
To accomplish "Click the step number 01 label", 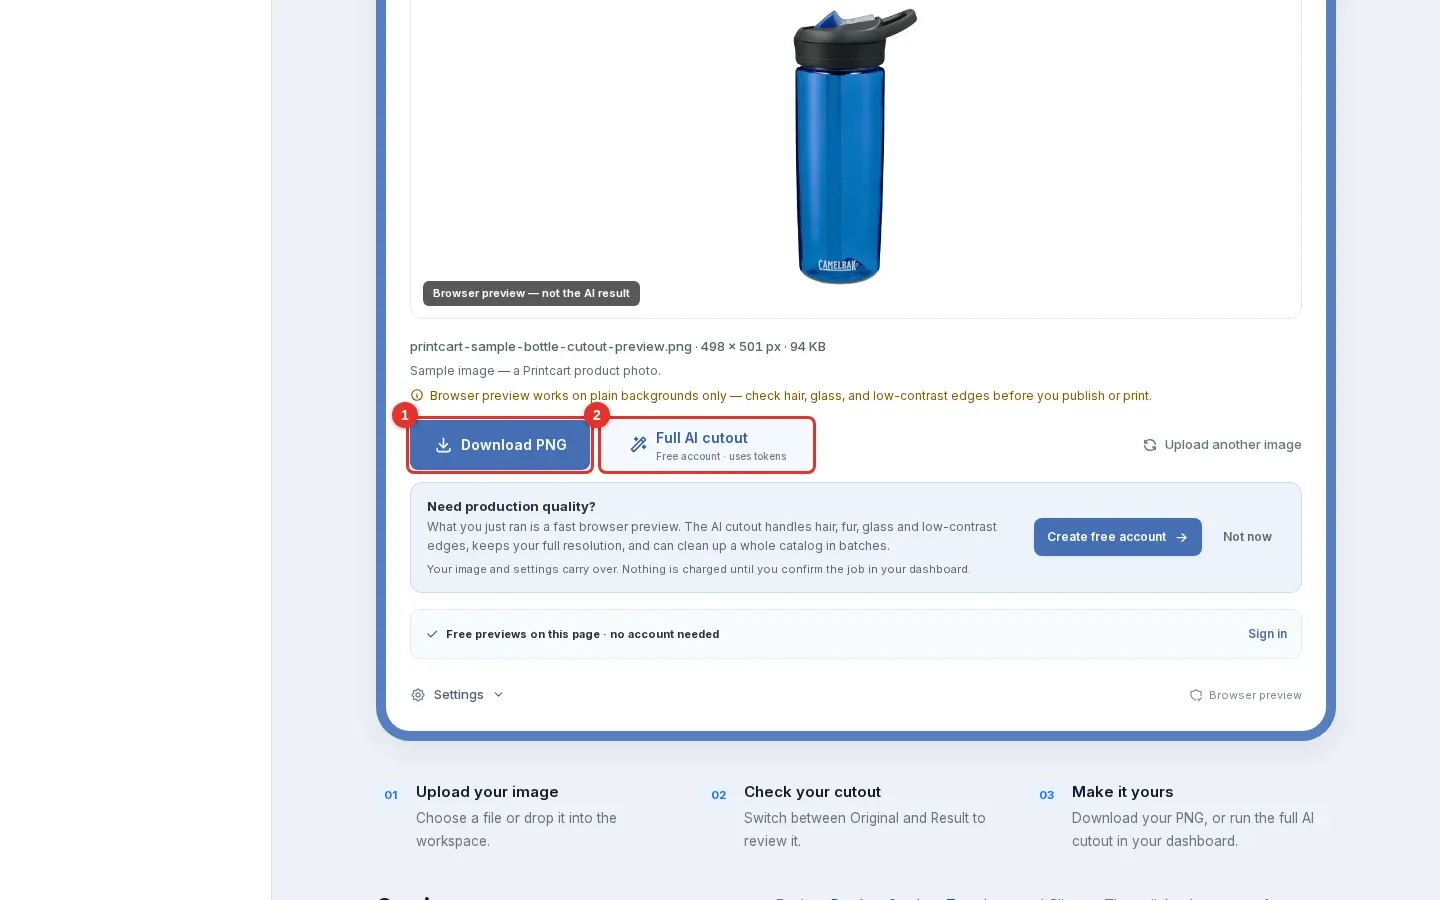I will coord(391,795).
